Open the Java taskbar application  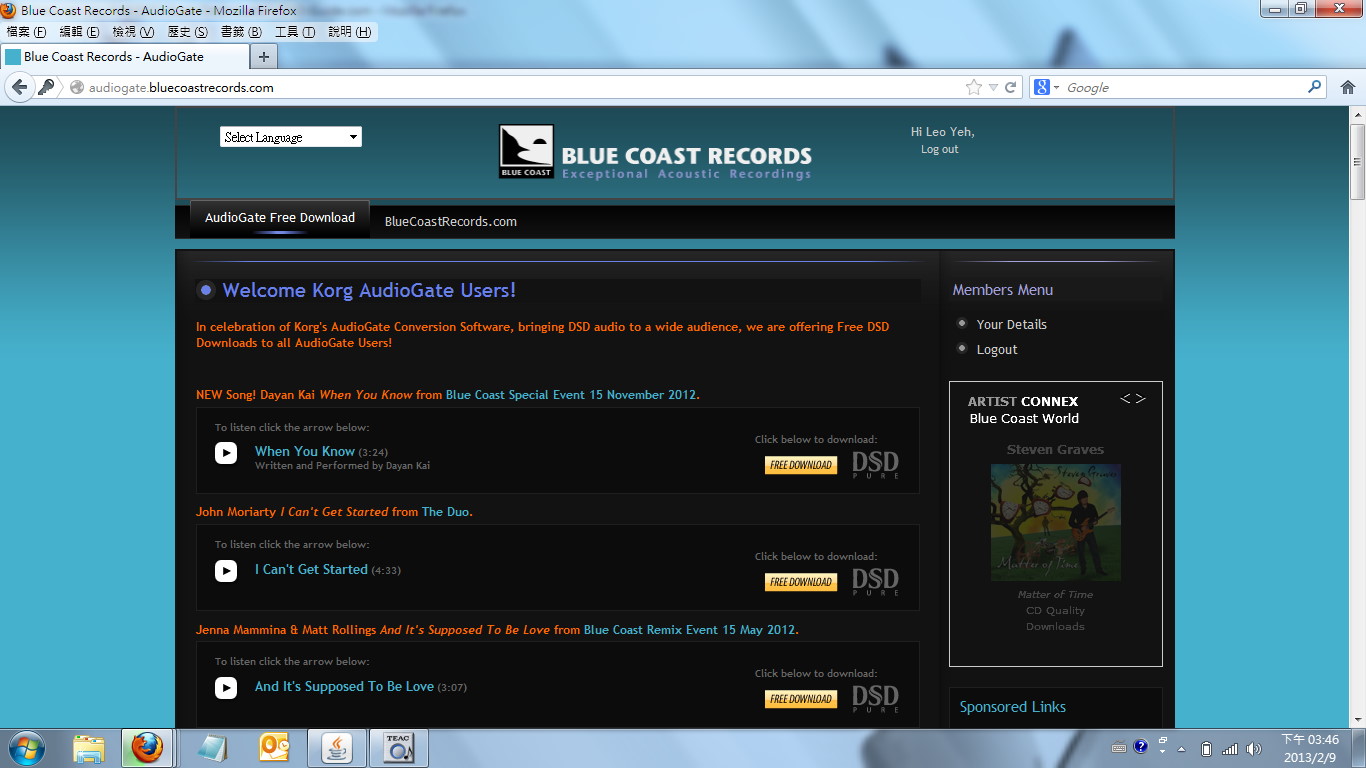pyautogui.click(x=336, y=748)
